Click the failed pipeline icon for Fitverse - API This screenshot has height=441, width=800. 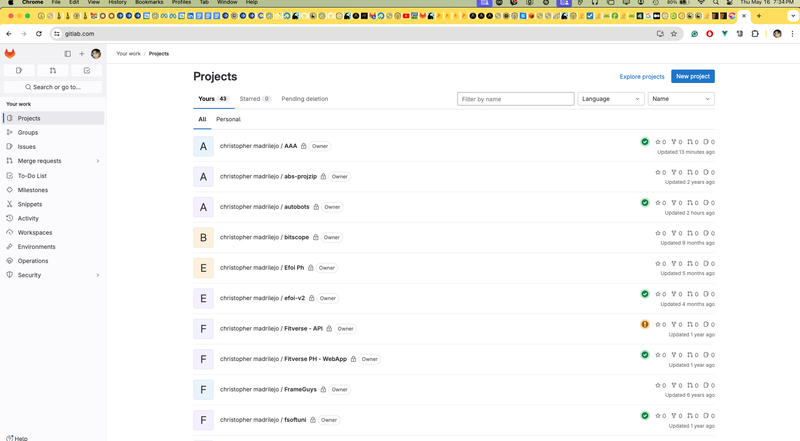coord(645,324)
